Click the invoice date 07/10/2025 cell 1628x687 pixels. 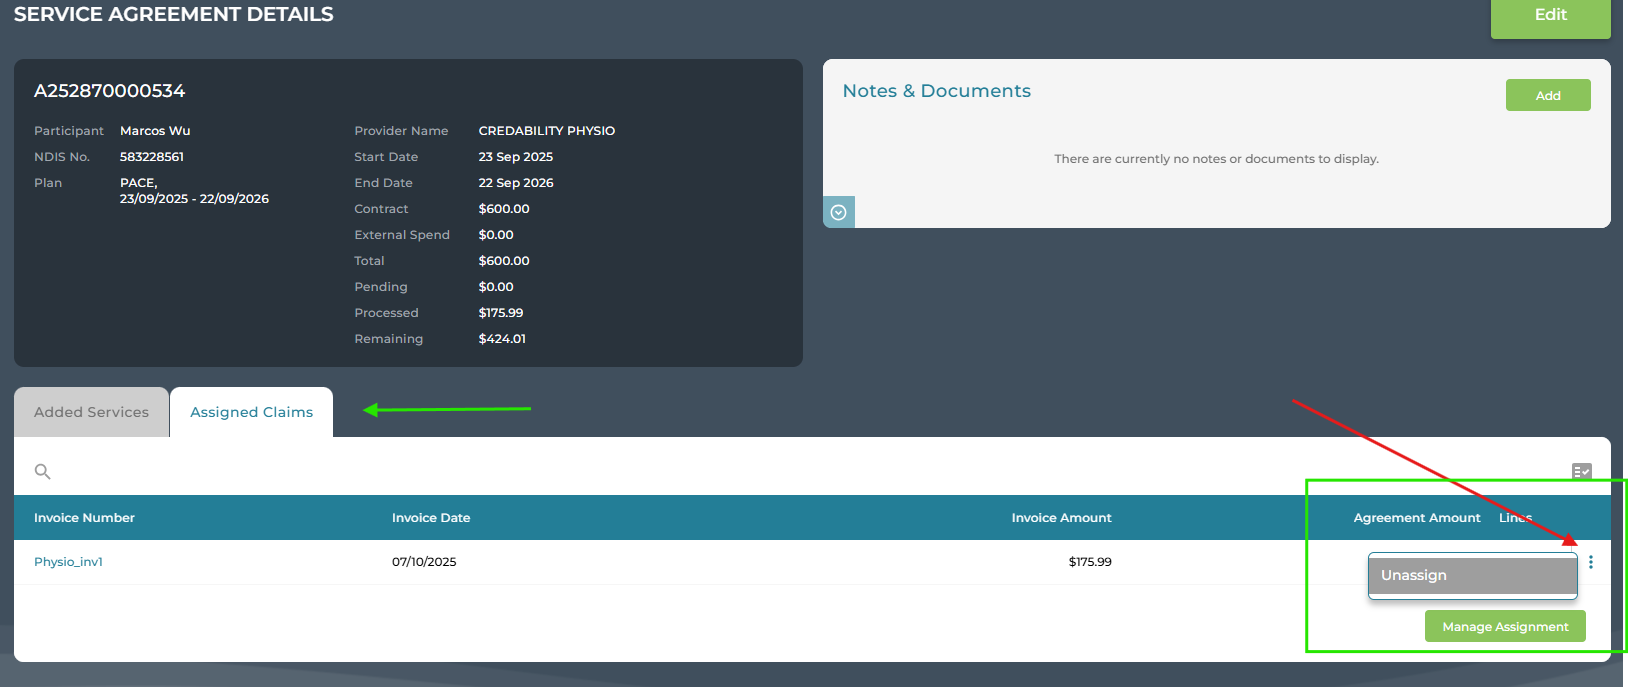pos(424,562)
